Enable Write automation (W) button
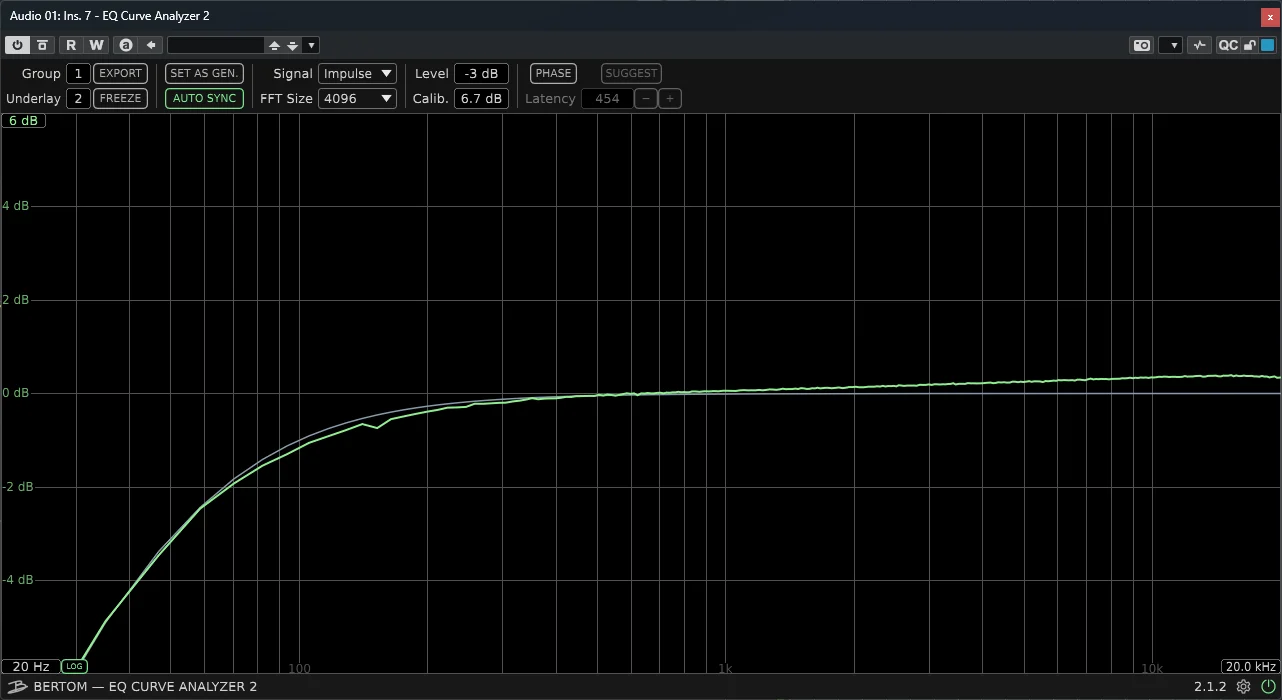Screen dimensions: 1282x700 click(96, 45)
